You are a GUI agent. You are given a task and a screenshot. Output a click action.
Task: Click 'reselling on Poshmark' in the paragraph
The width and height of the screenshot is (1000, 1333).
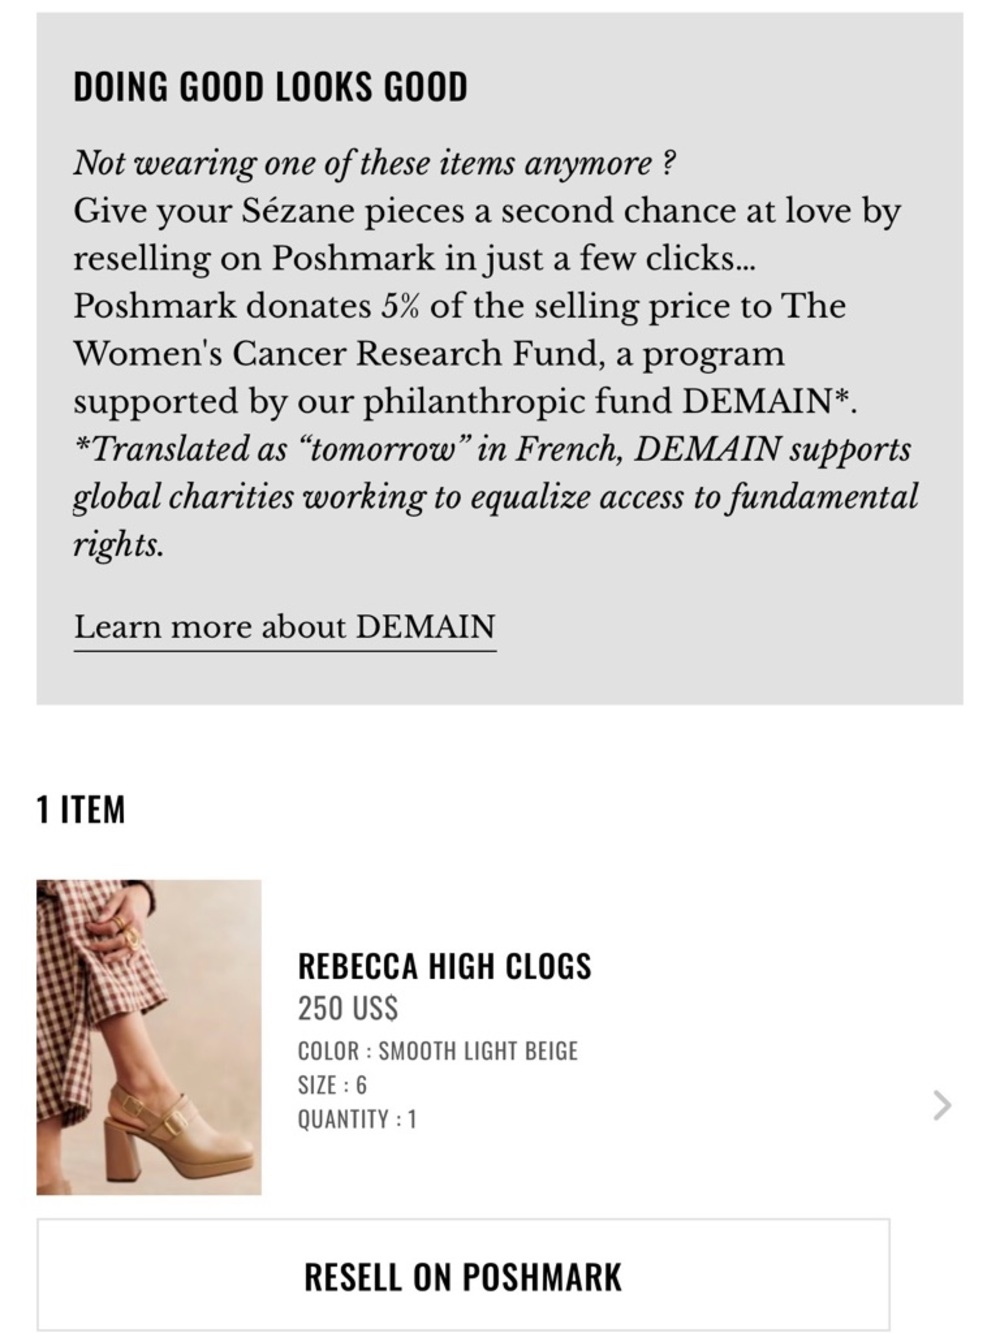tap(255, 259)
